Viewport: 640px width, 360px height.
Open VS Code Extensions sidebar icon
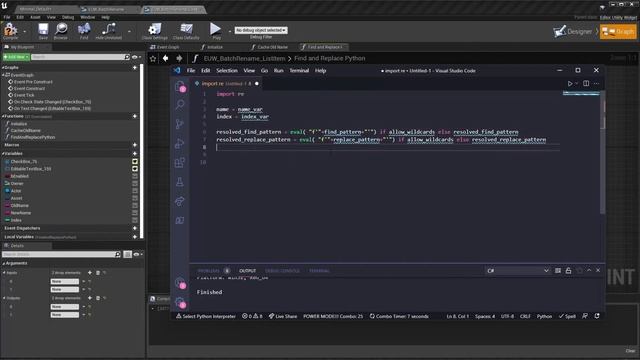[x=180, y=162]
